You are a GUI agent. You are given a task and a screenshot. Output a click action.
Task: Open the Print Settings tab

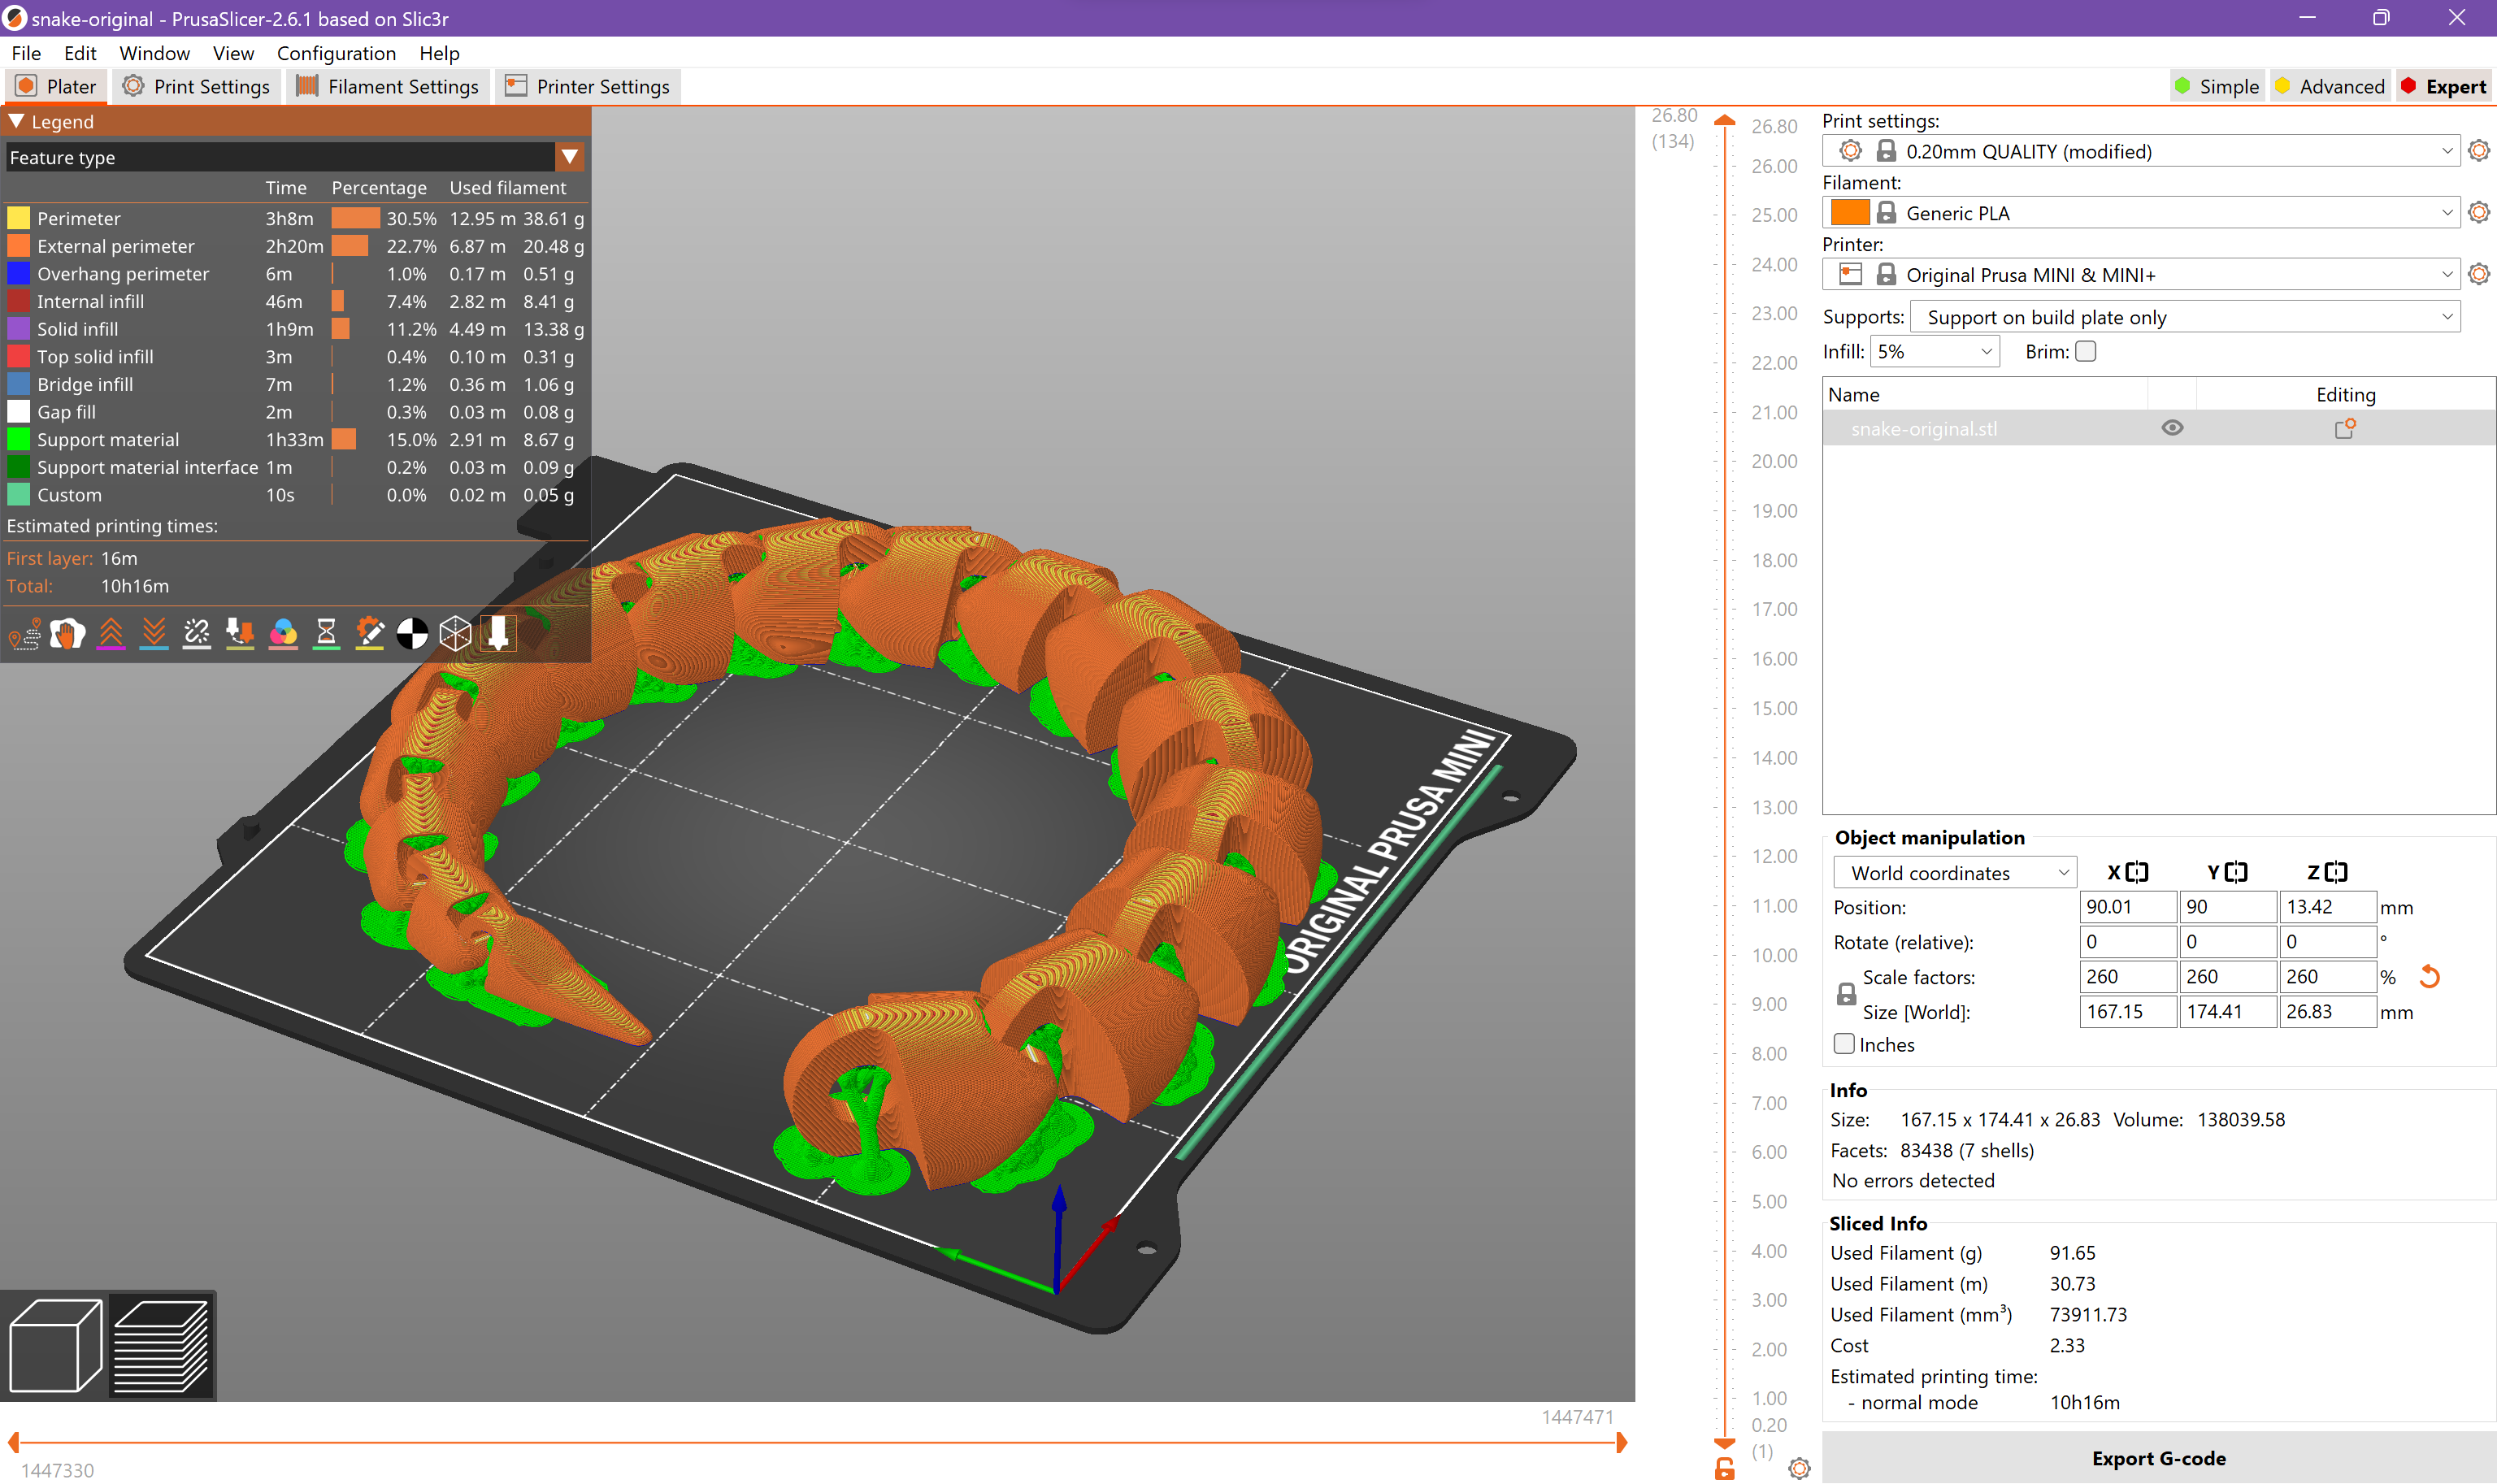197,87
